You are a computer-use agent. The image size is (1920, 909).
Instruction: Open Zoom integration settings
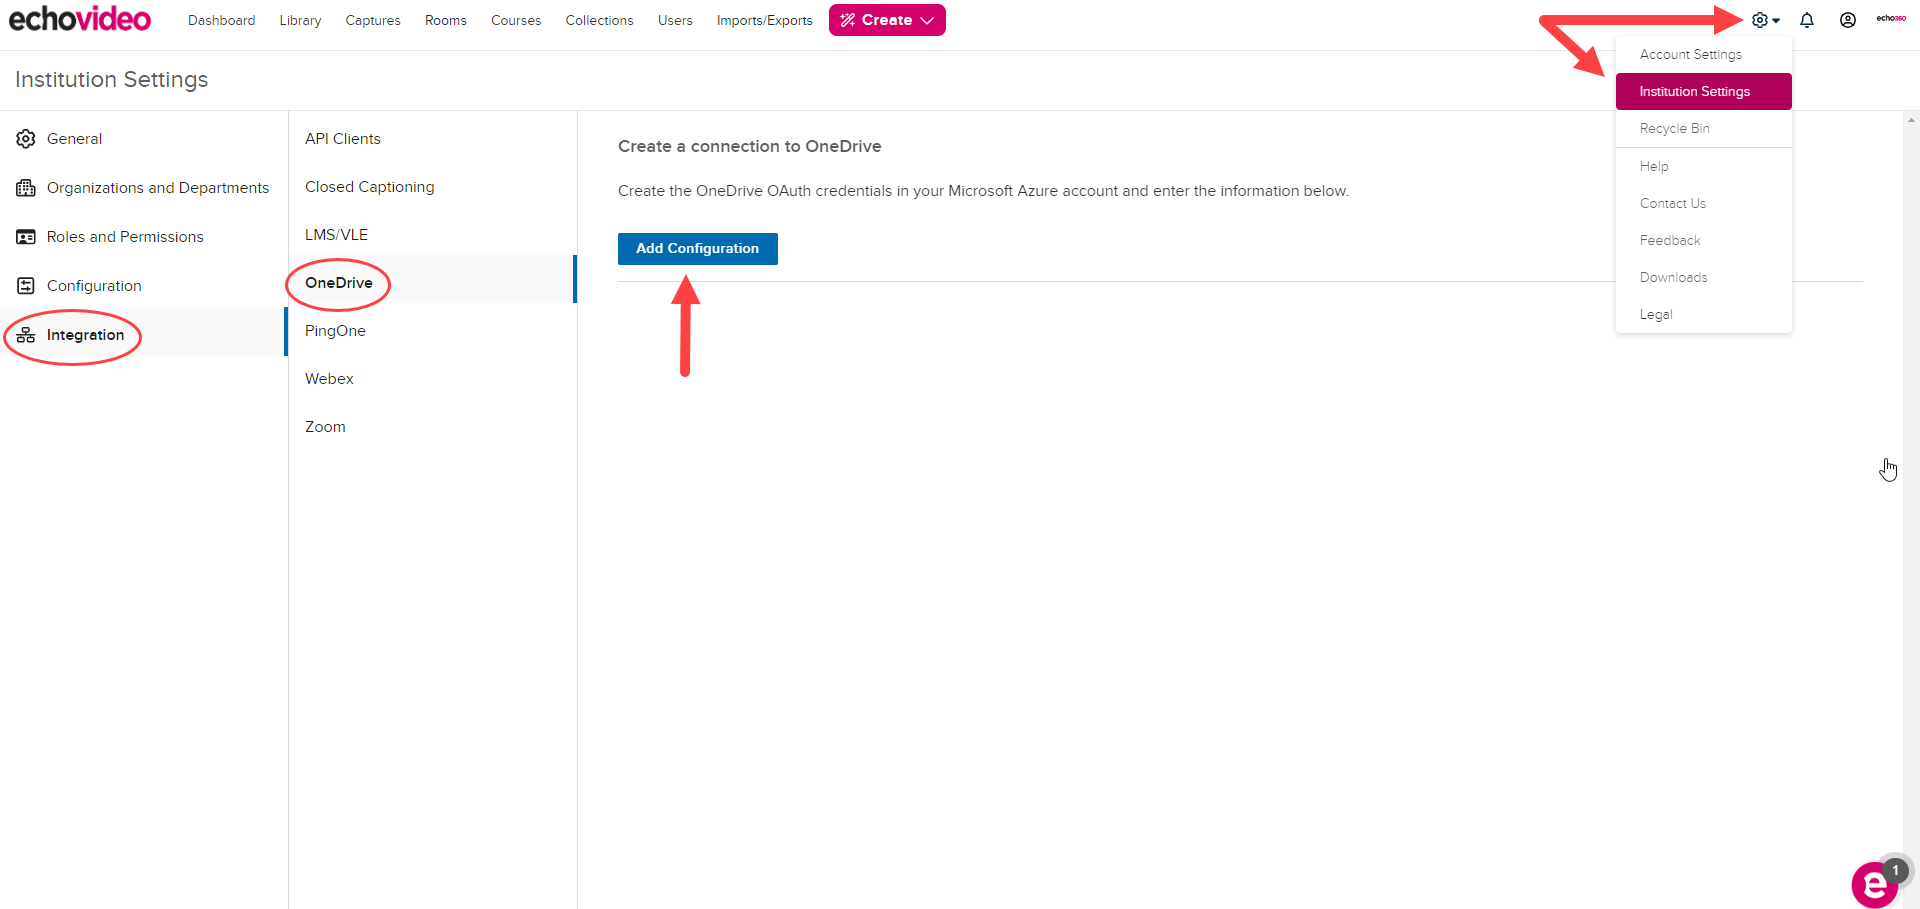(x=433, y=427)
